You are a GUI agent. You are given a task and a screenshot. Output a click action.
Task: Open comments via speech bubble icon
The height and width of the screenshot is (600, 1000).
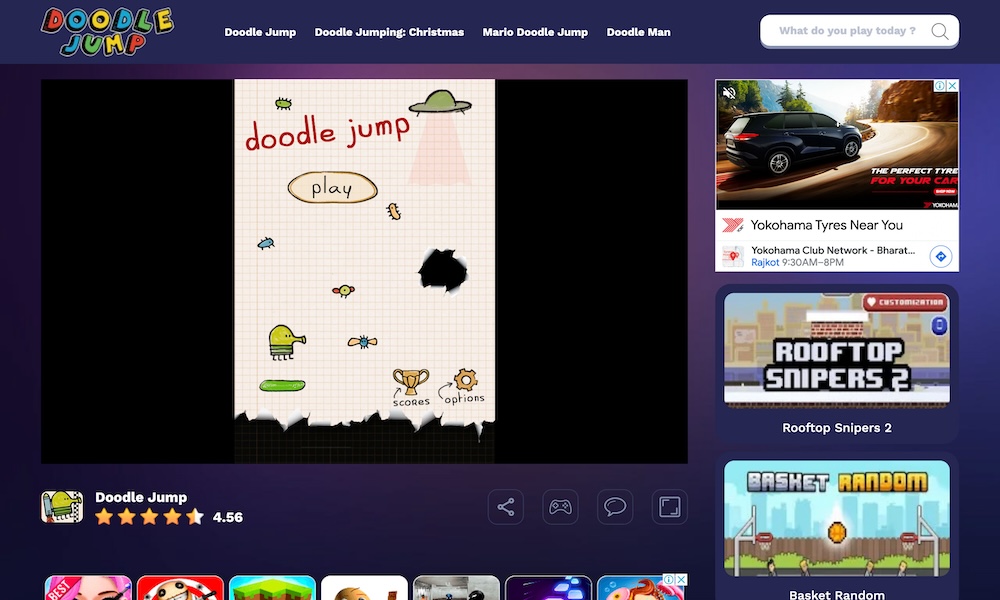pos(615,507)
